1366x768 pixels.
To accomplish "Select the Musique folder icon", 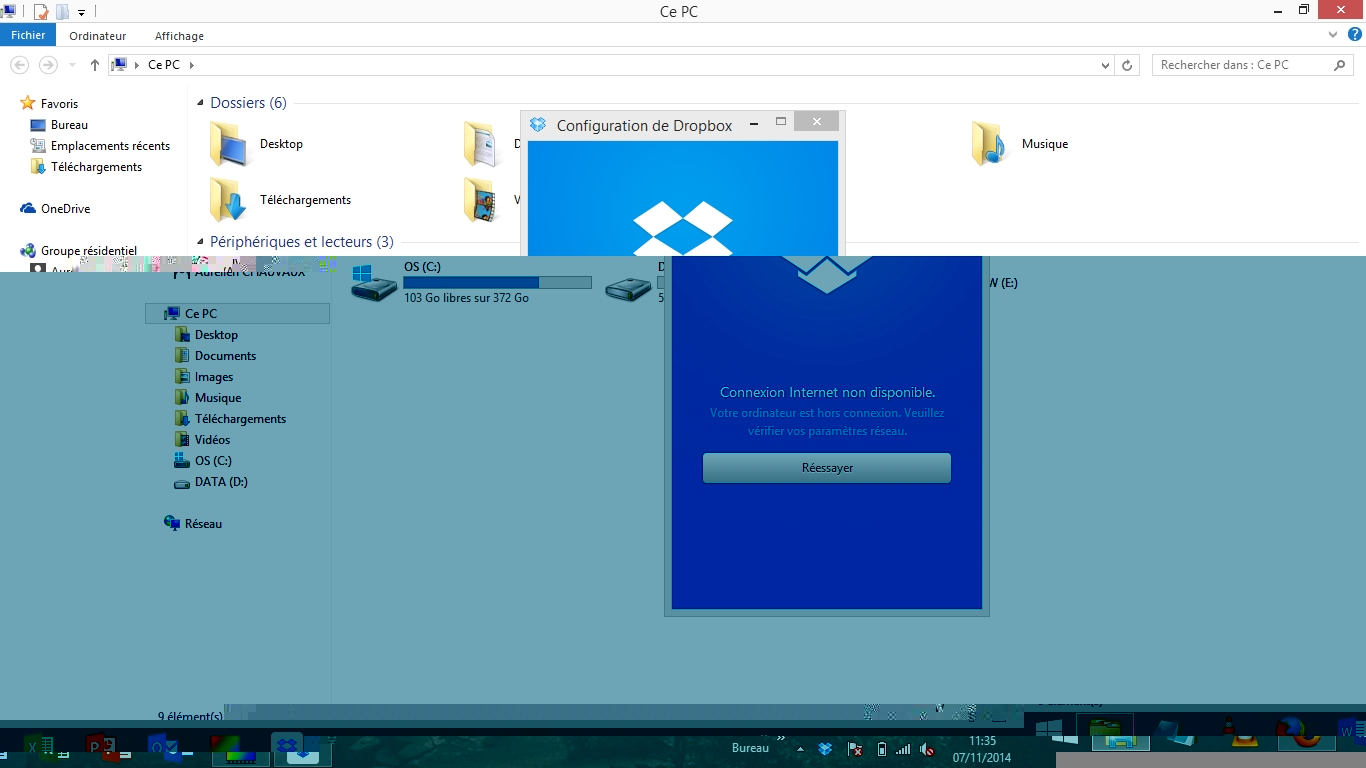I will 989,144.
